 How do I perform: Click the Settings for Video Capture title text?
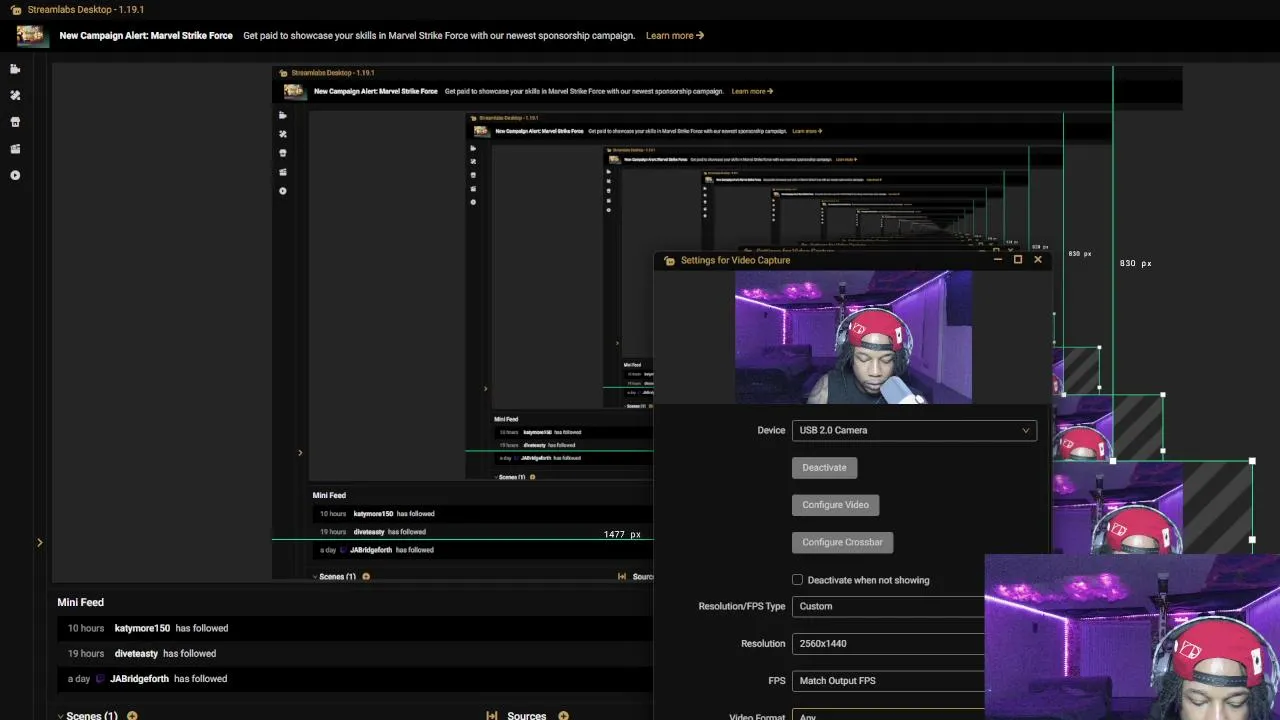click(735, 260)
